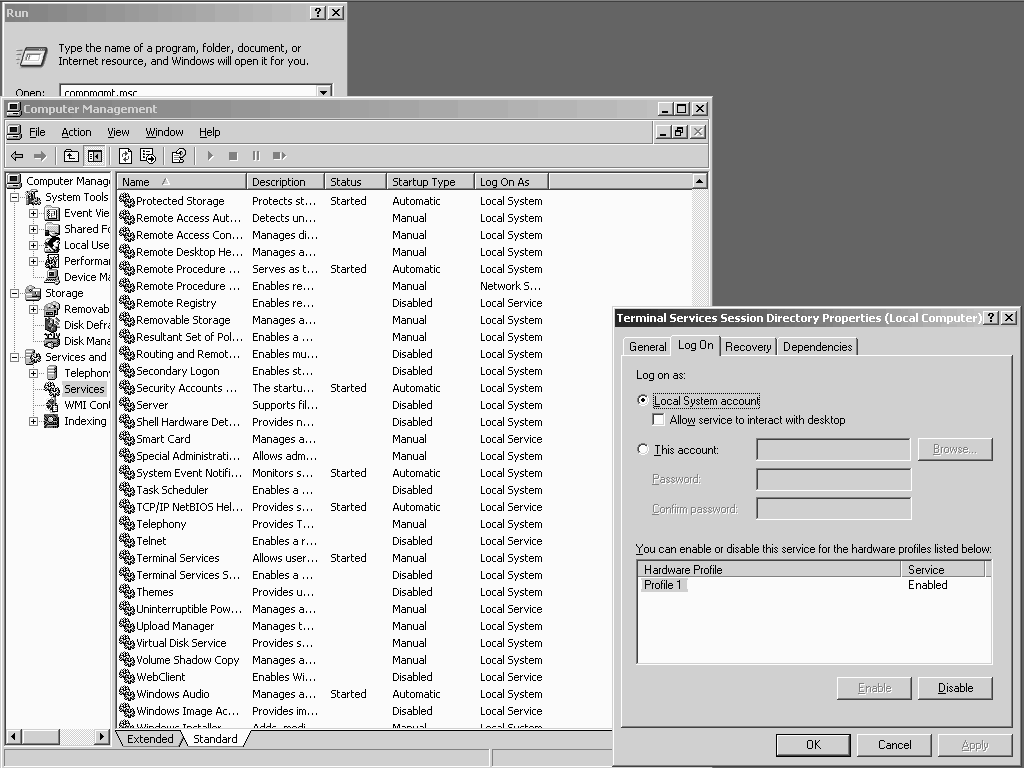
Task: Collapse the System Tools tree node
Action: (x=14, y=197)
